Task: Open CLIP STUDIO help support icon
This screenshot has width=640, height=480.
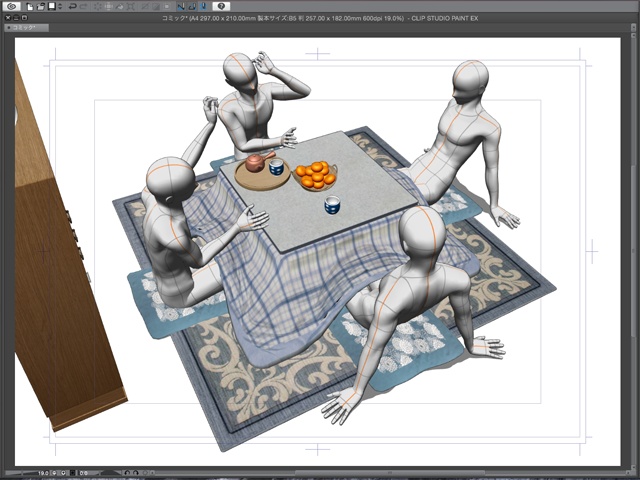Action: click(x=221, y=6)
